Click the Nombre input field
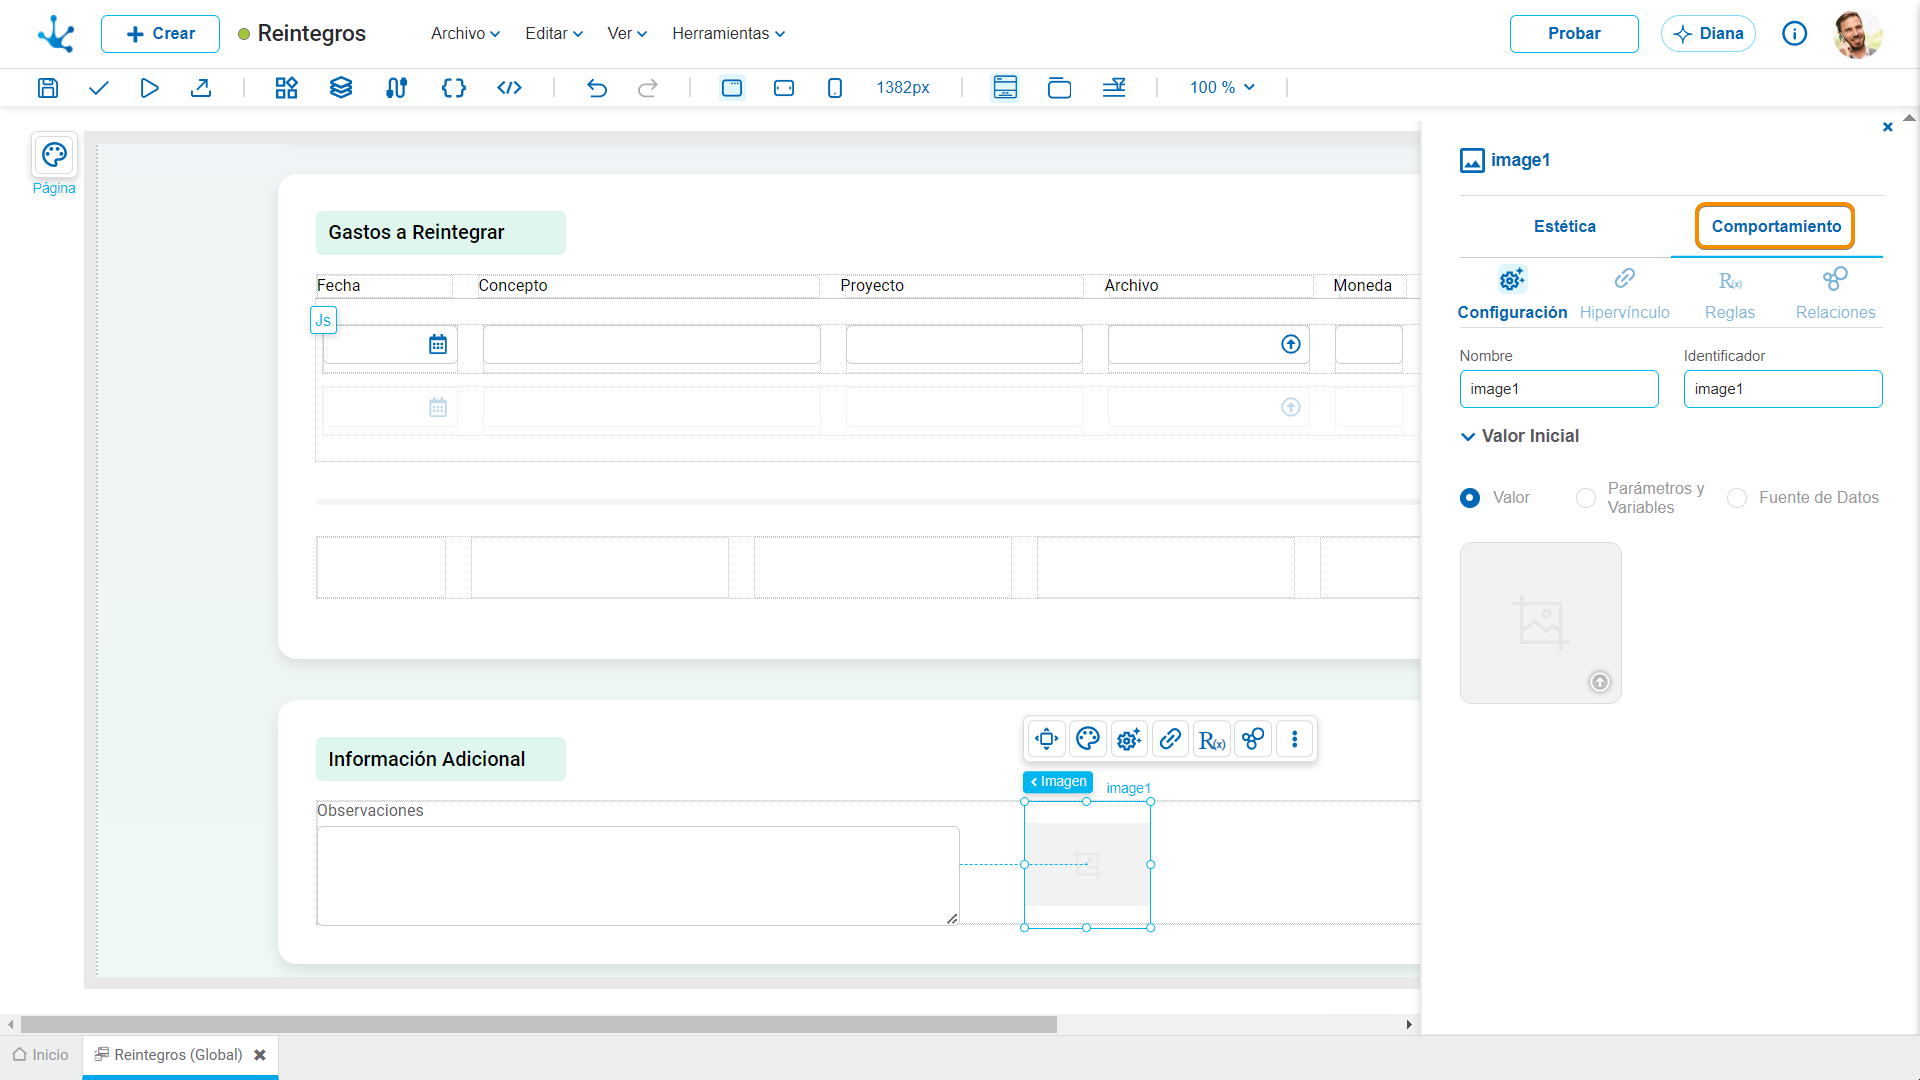The image size is (1920, 1080). tap(1559, 389)
